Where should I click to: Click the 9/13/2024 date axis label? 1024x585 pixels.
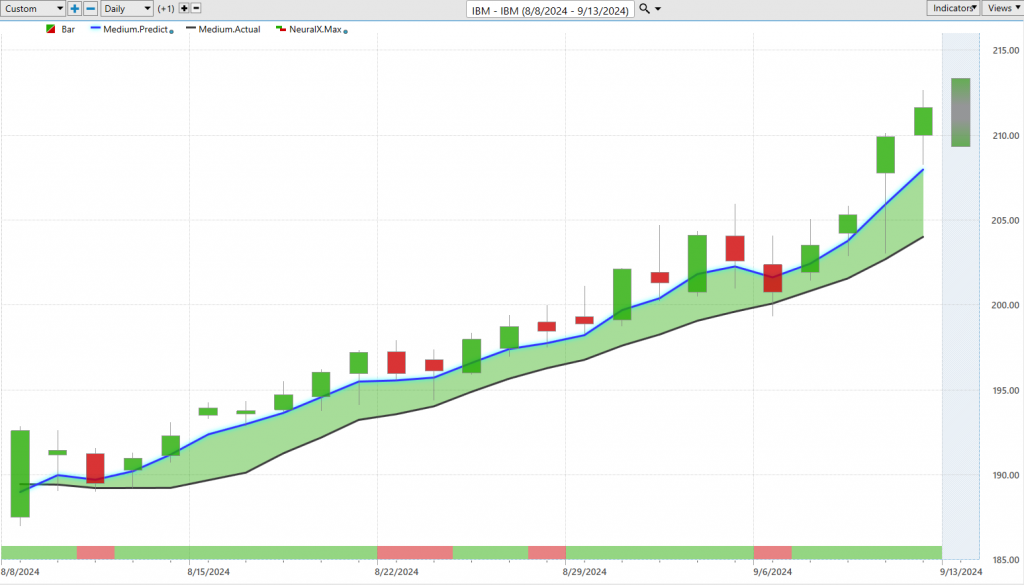961,571
